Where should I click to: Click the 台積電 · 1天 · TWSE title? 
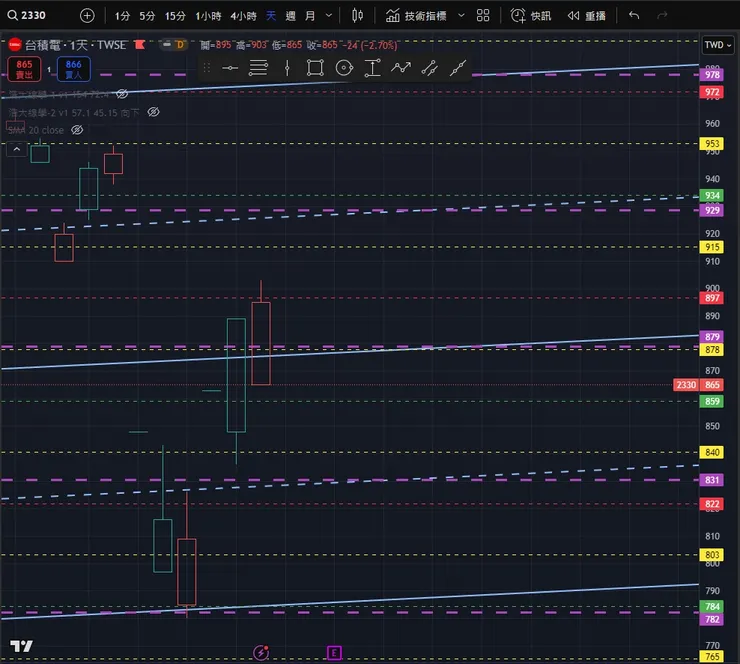(x=76, y=45)
